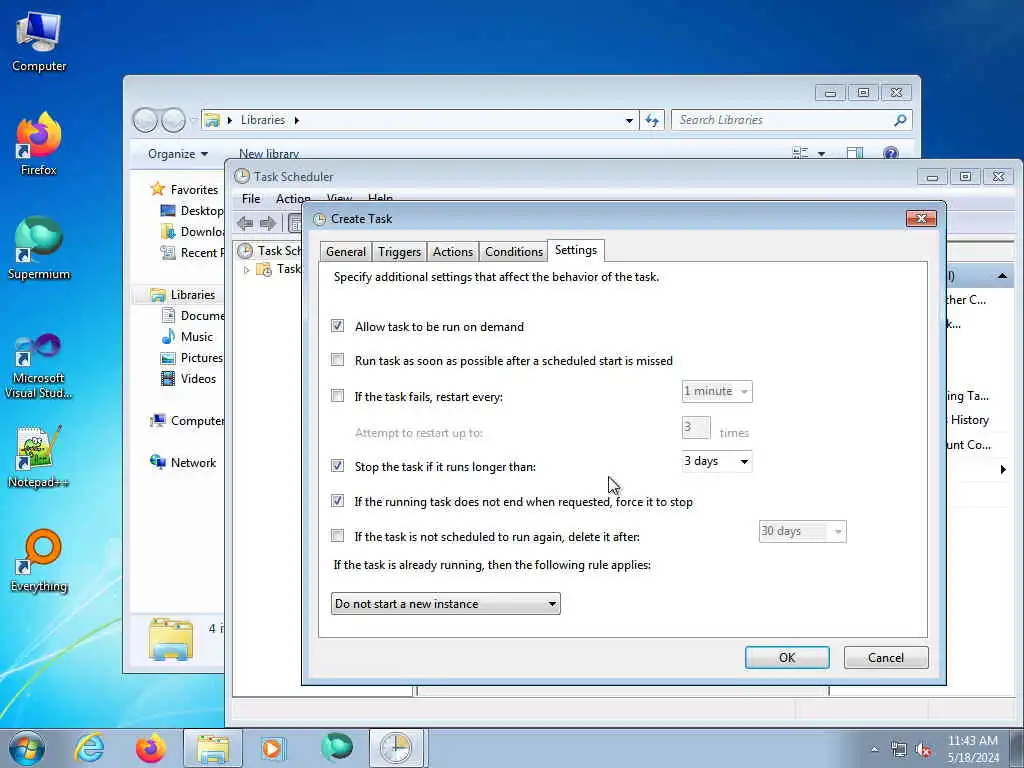Open the network status tray icon
Screen dimensions: 1024x768
click(x=899, y=750)
